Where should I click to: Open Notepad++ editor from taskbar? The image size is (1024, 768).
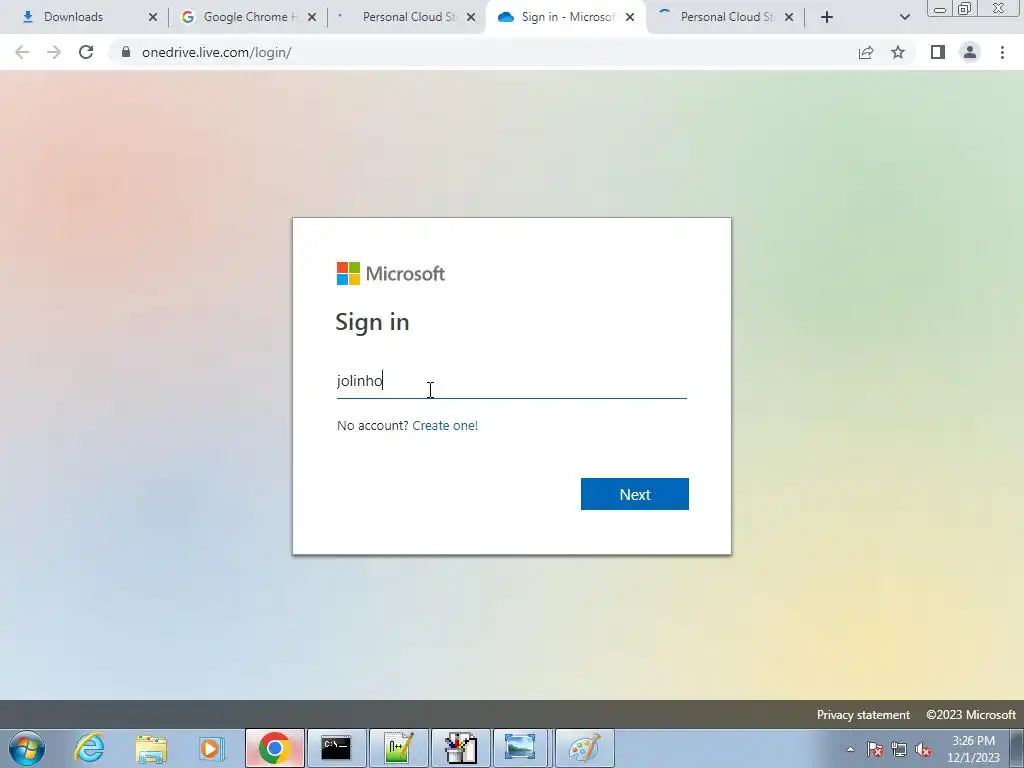pos(398,748)
